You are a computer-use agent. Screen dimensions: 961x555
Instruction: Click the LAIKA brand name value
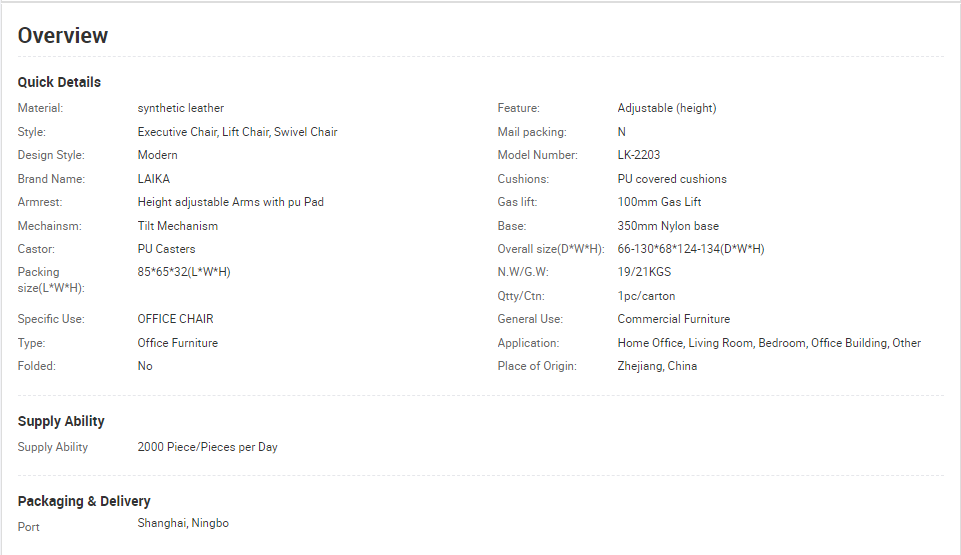pos(154,179)
